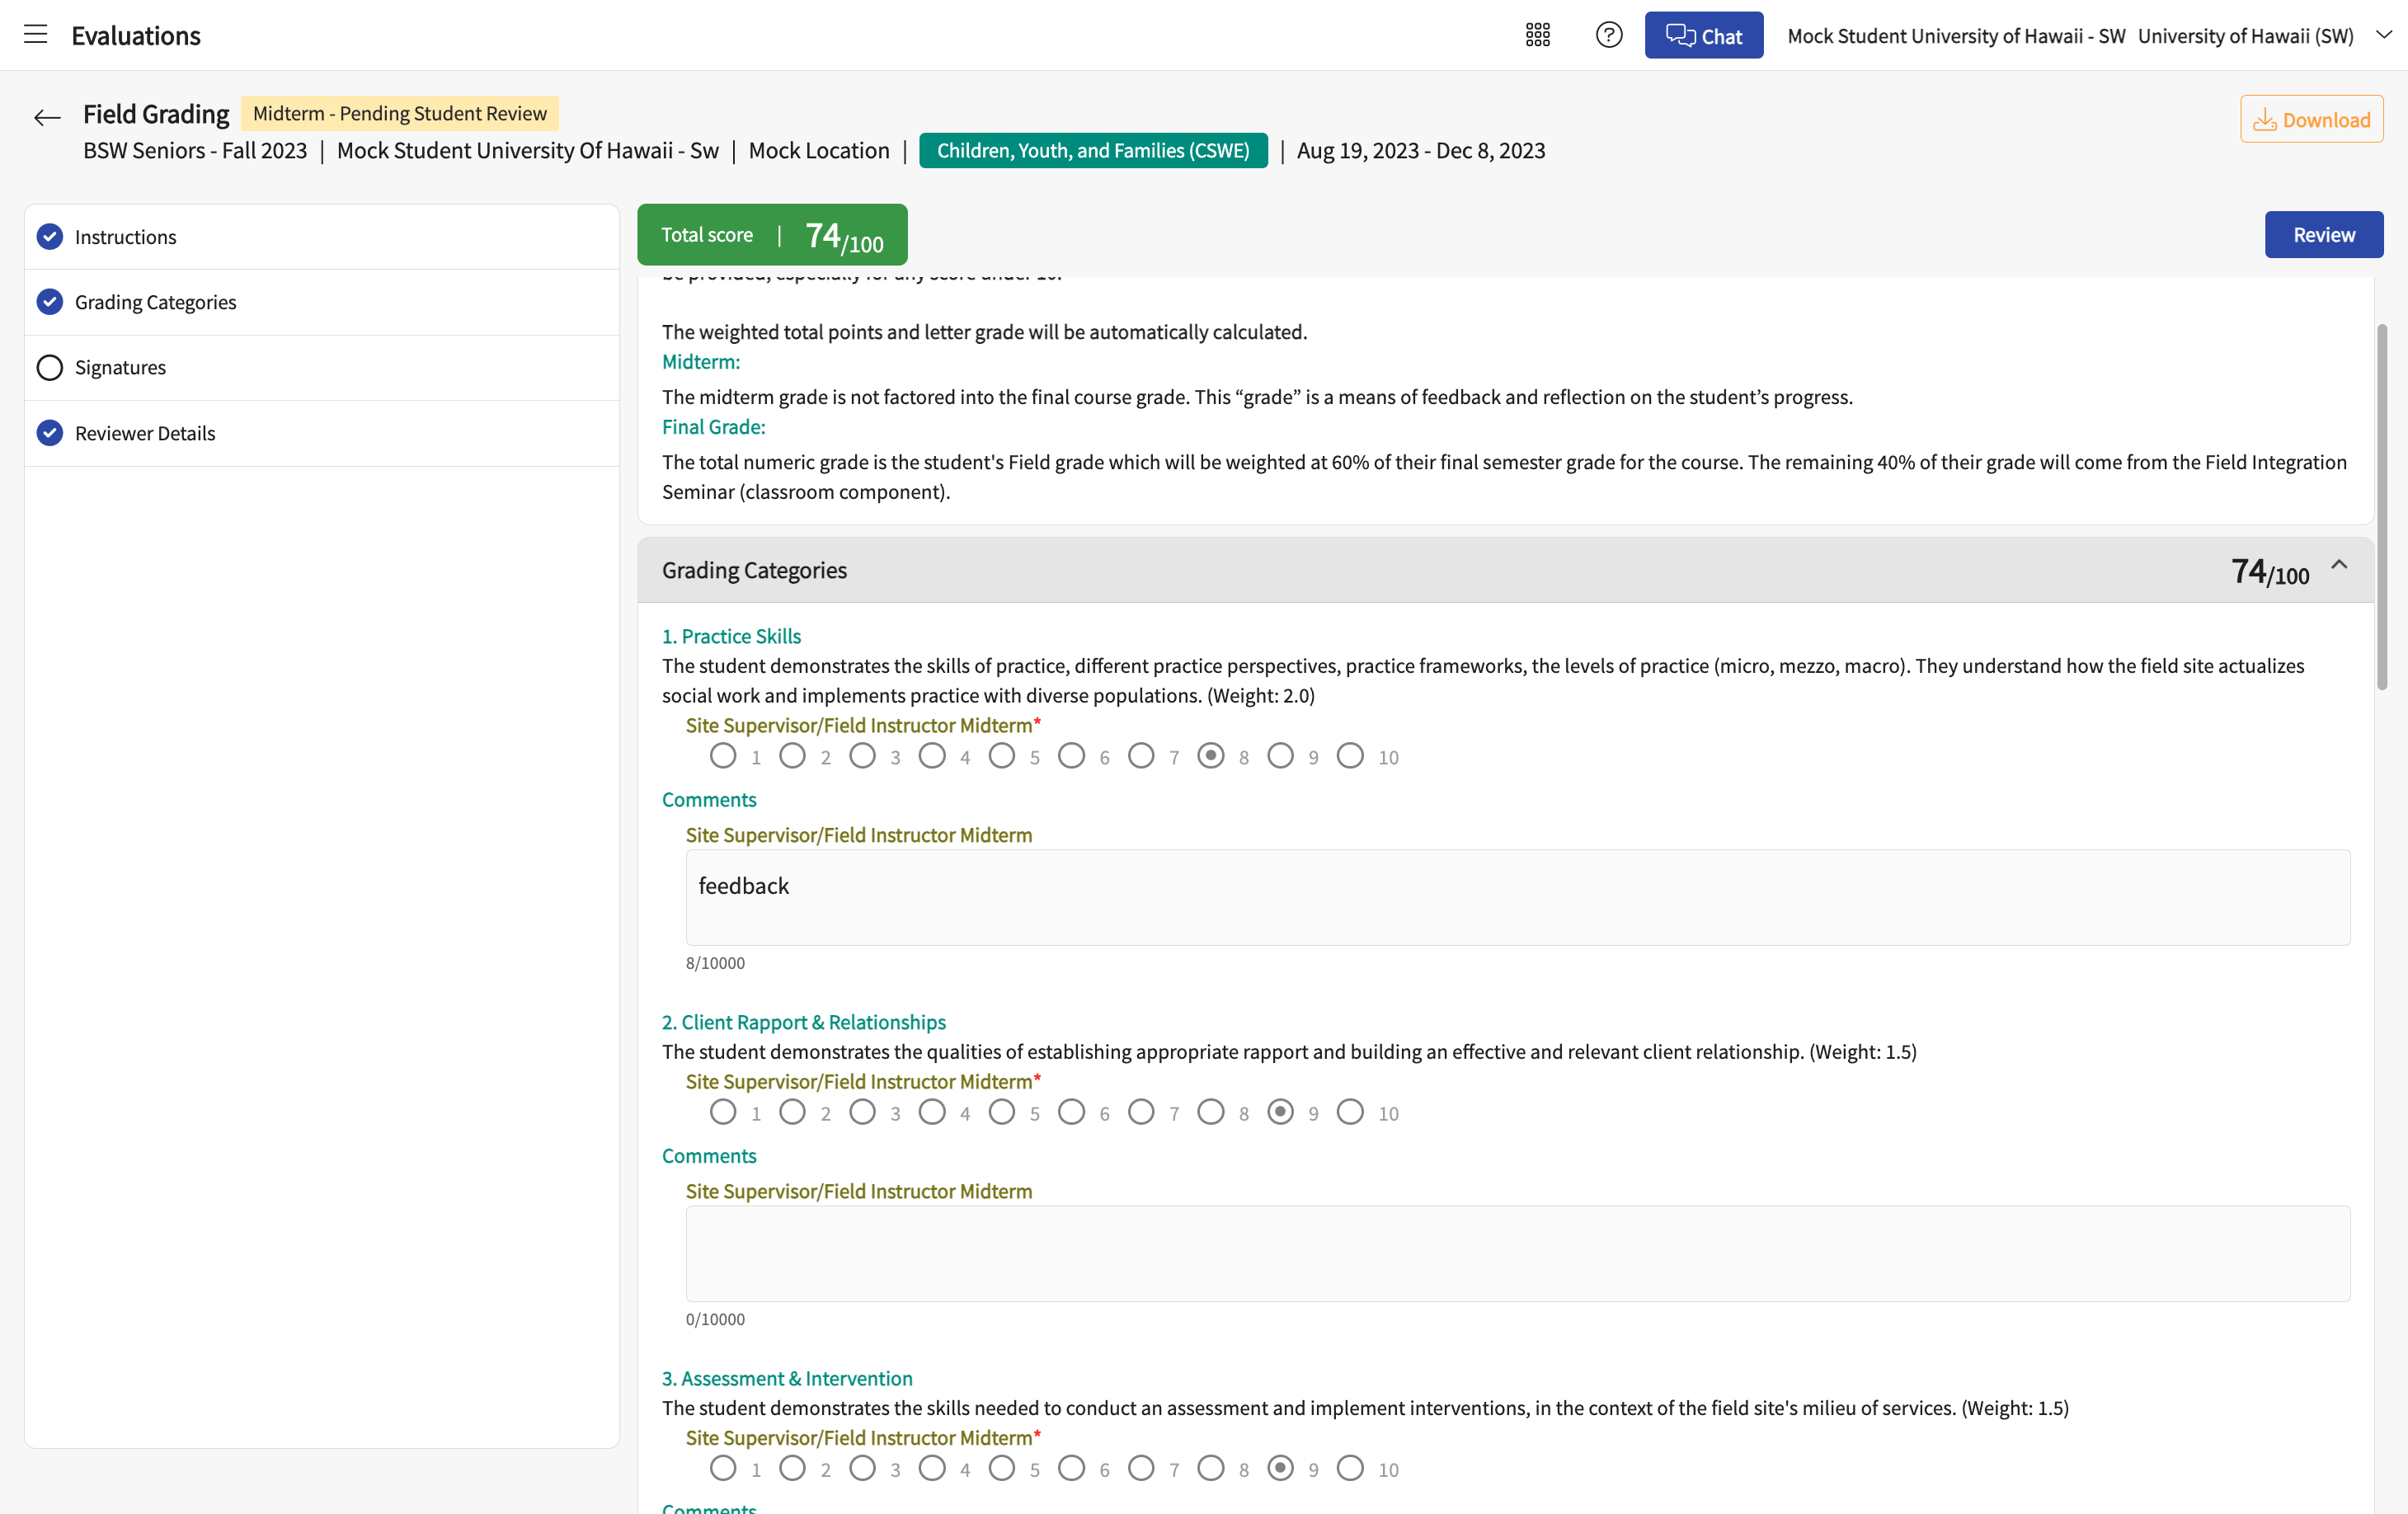Select score 10 for Assessment & Intervention
Screen dimensions: 2408x1514
(x=1350, y=1468)
